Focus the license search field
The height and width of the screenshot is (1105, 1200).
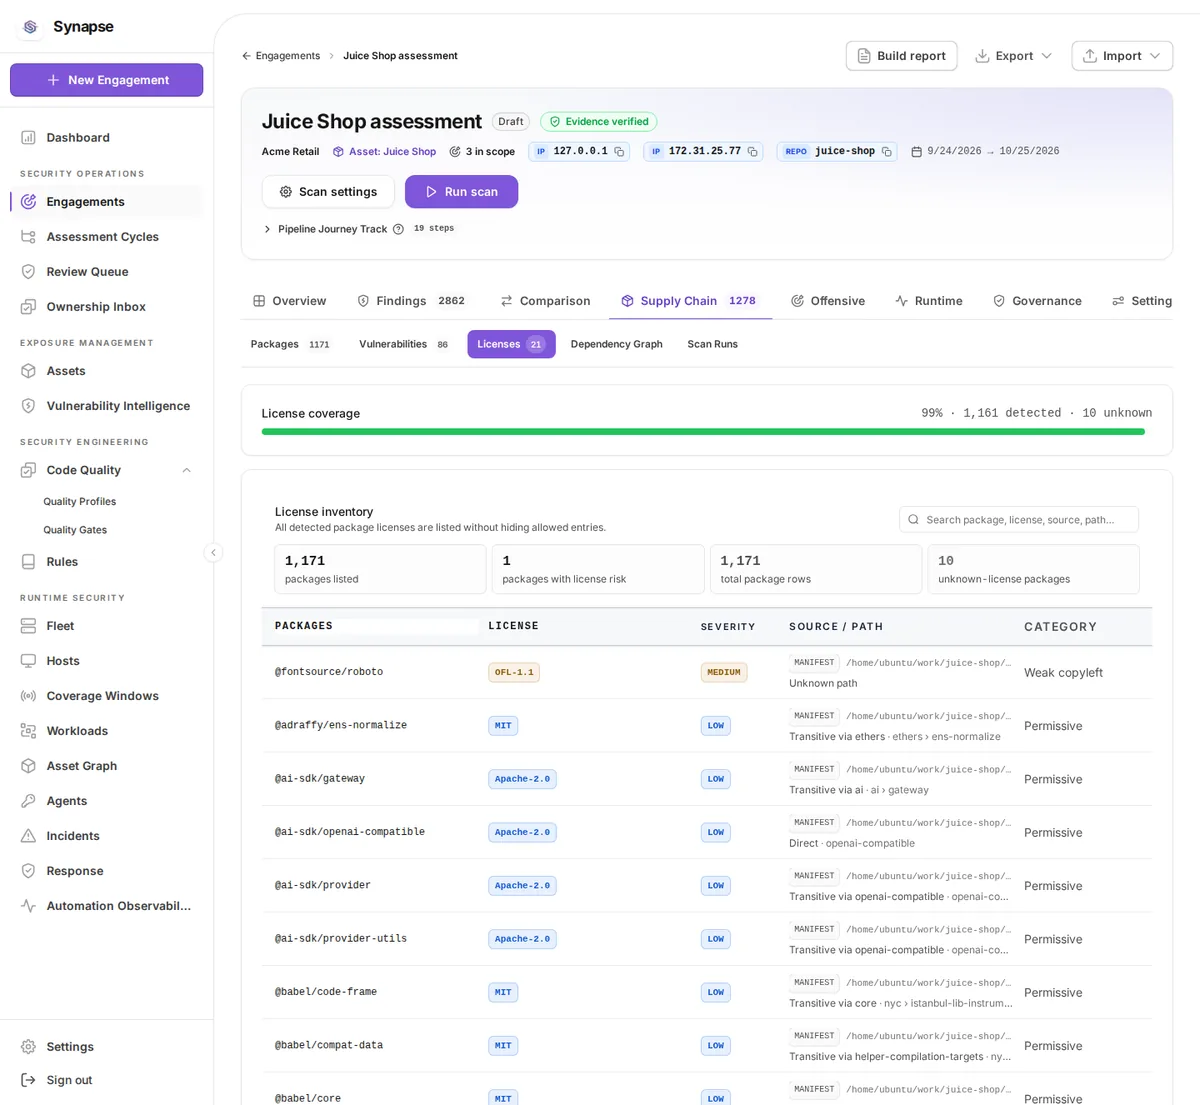tap(1018, 519)
